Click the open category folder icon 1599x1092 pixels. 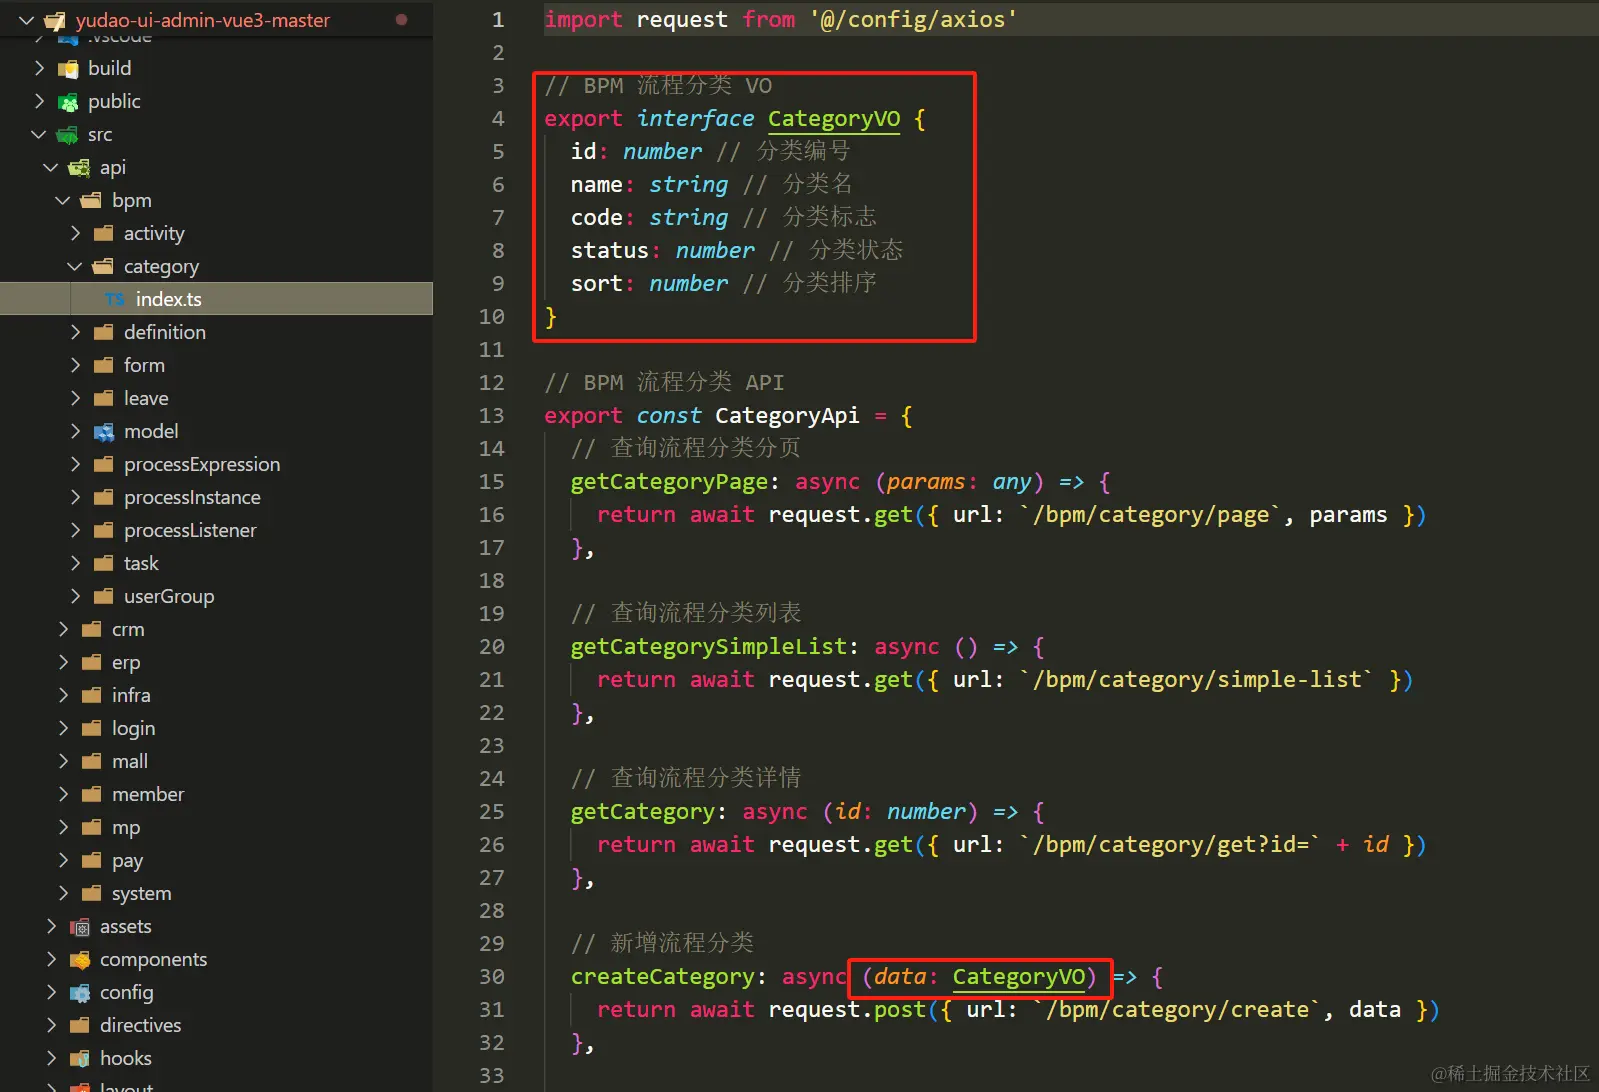(x=104, y=267)
